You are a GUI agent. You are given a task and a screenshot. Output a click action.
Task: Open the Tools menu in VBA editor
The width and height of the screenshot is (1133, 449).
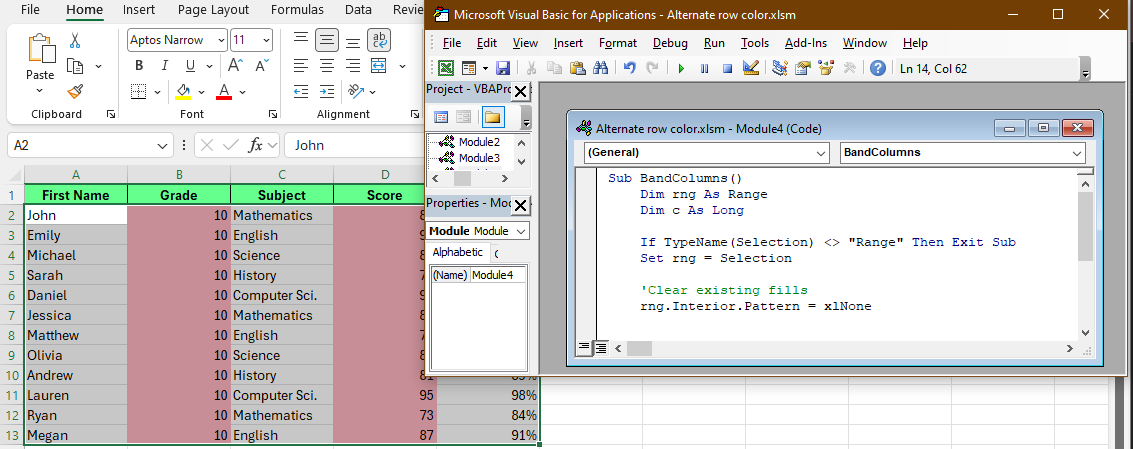(755, 43)
